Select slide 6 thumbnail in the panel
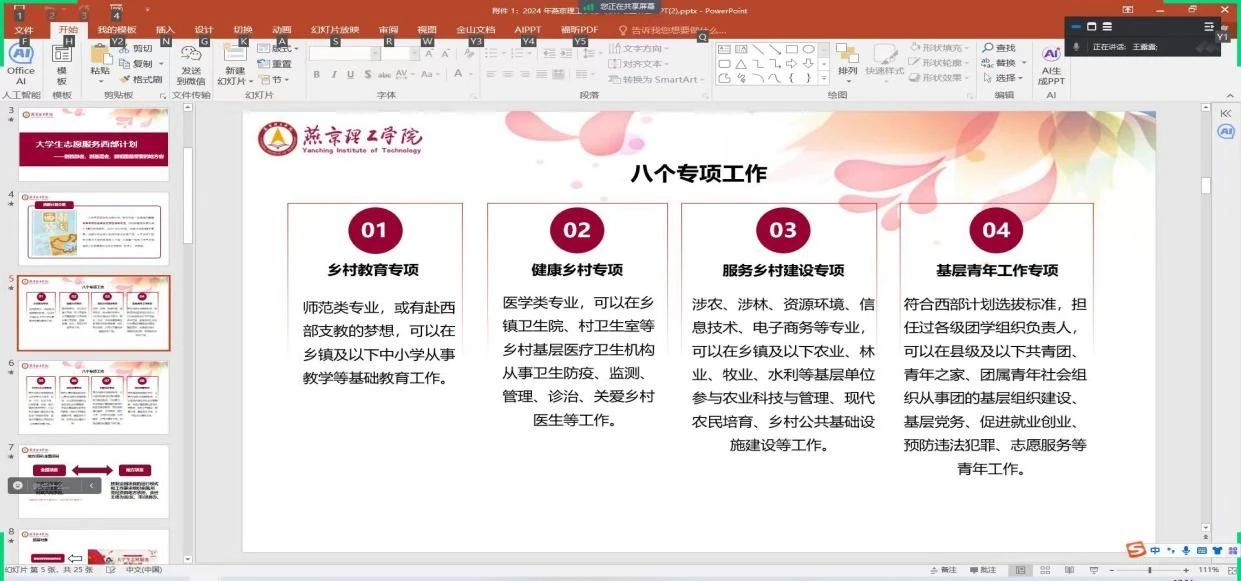The height and width of the screenshot is (581, 1241). pos(94,397)
